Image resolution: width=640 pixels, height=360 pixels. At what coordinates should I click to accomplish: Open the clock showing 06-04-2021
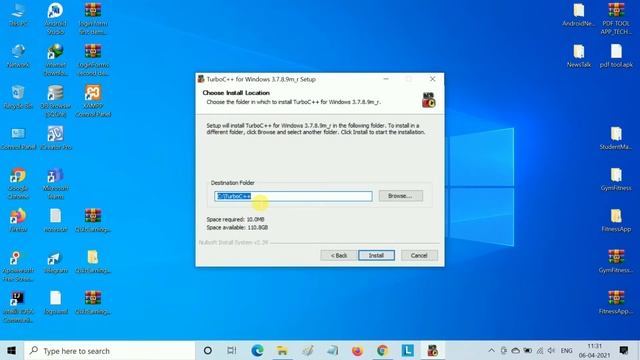click(x=594, y=351)
